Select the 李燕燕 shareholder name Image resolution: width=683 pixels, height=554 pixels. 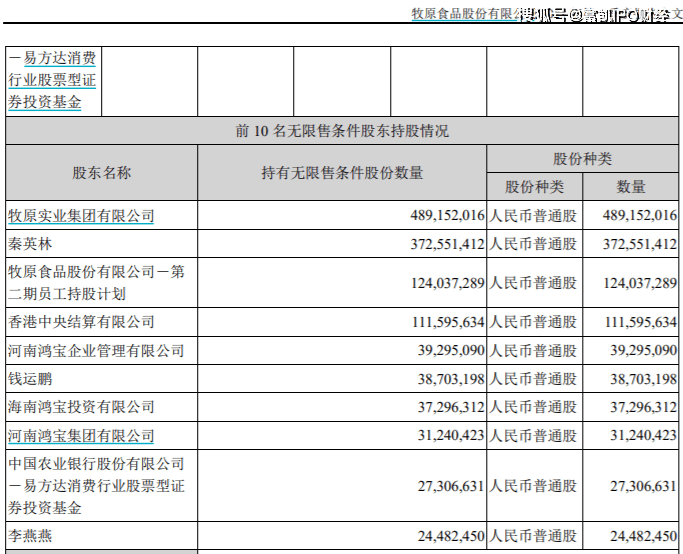click(x=30, y=536)
